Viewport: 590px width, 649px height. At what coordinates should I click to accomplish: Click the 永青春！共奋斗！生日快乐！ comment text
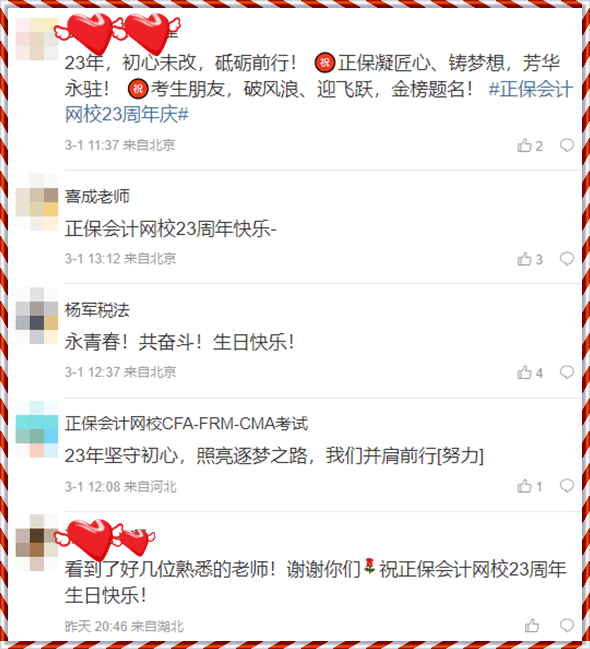(x=179, y=342)
